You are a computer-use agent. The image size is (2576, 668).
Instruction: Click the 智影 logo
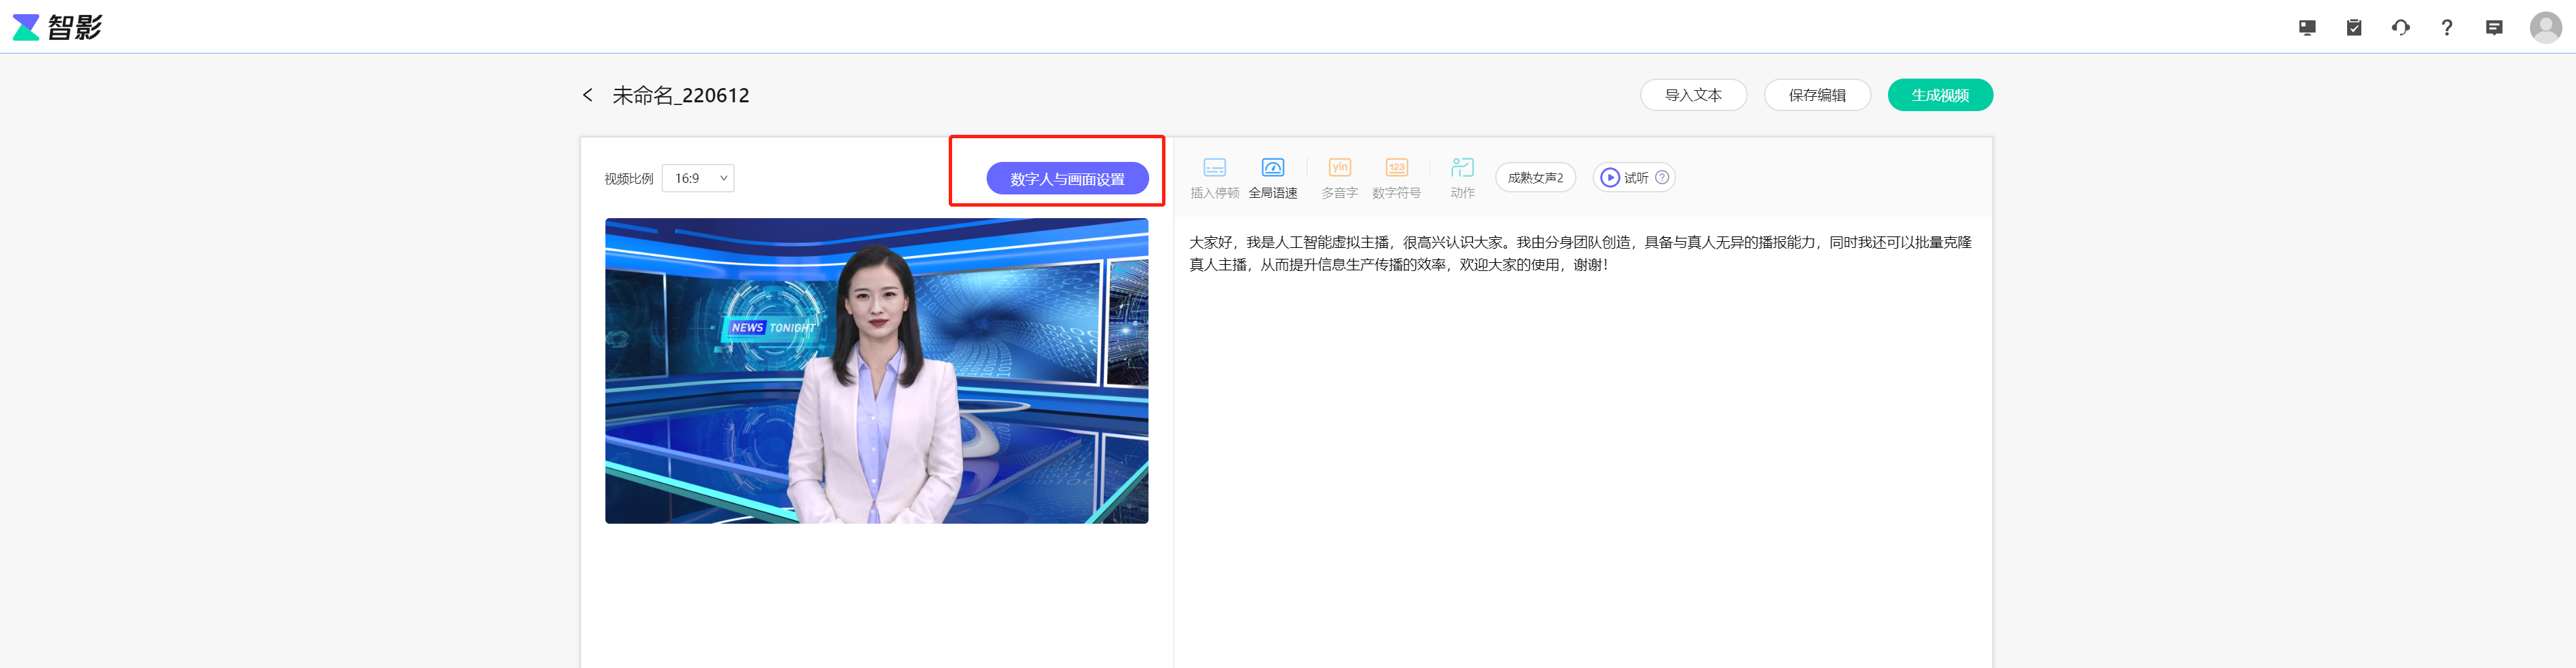[57, 27]
